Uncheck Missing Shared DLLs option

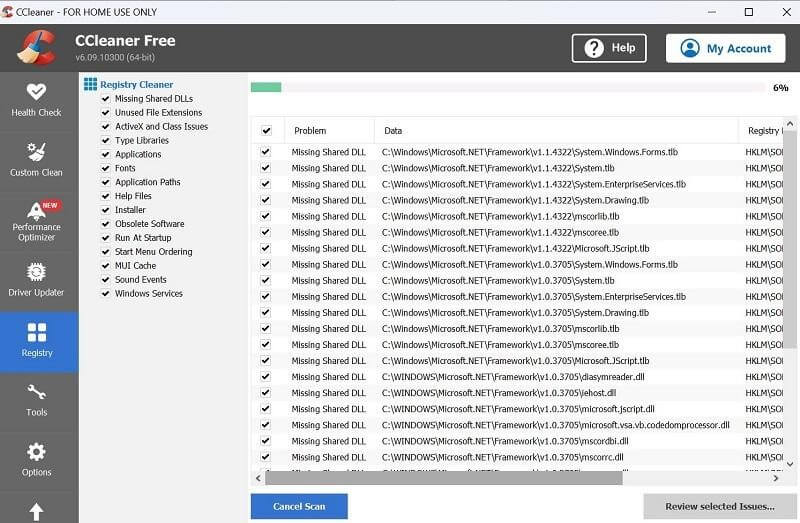tap(106, 98)
